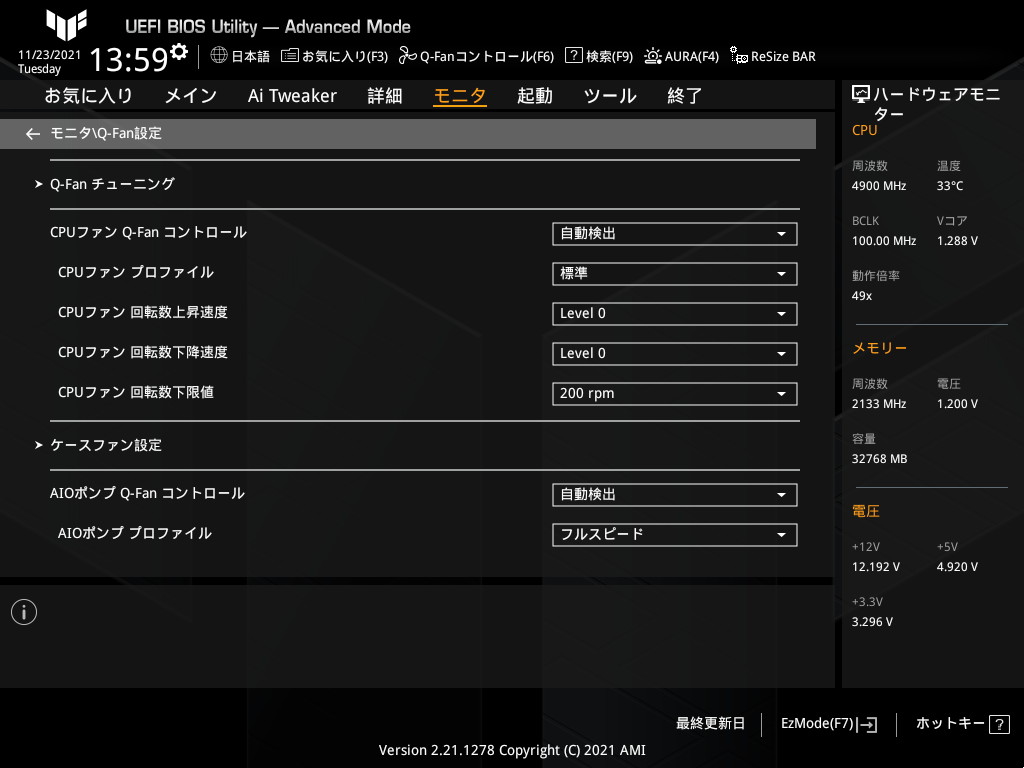Open the ツール tab
1024x768 pixels.
pyautogui.click(x=610, y=96)
